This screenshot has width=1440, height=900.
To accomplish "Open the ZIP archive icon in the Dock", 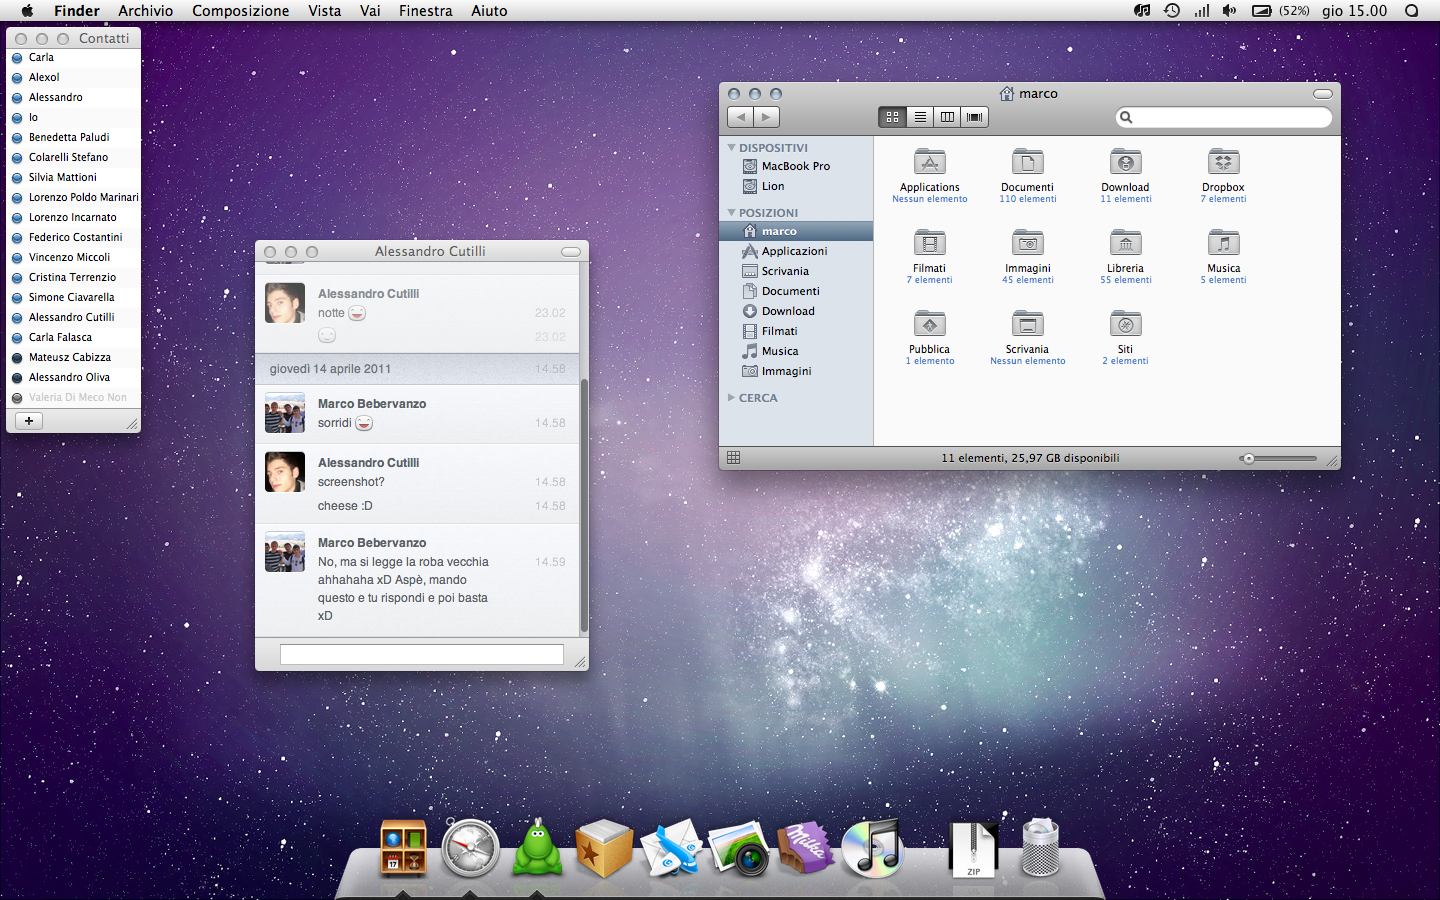I will [974, 850].
